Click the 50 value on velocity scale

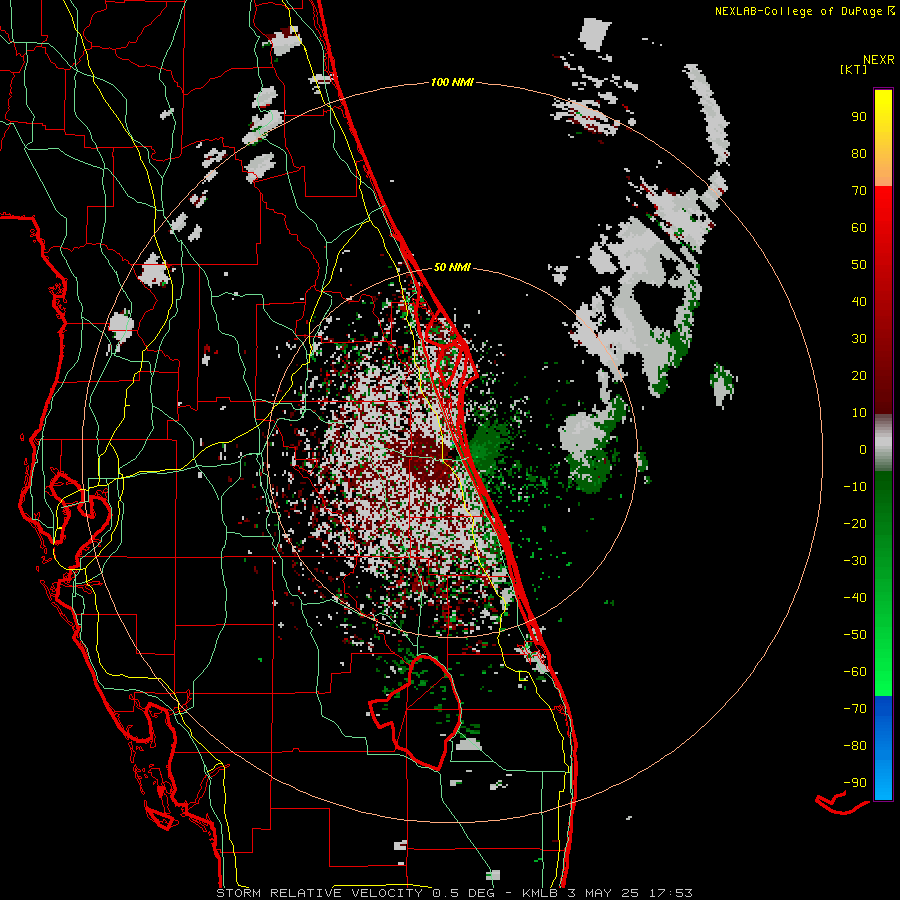click(859, 265)
